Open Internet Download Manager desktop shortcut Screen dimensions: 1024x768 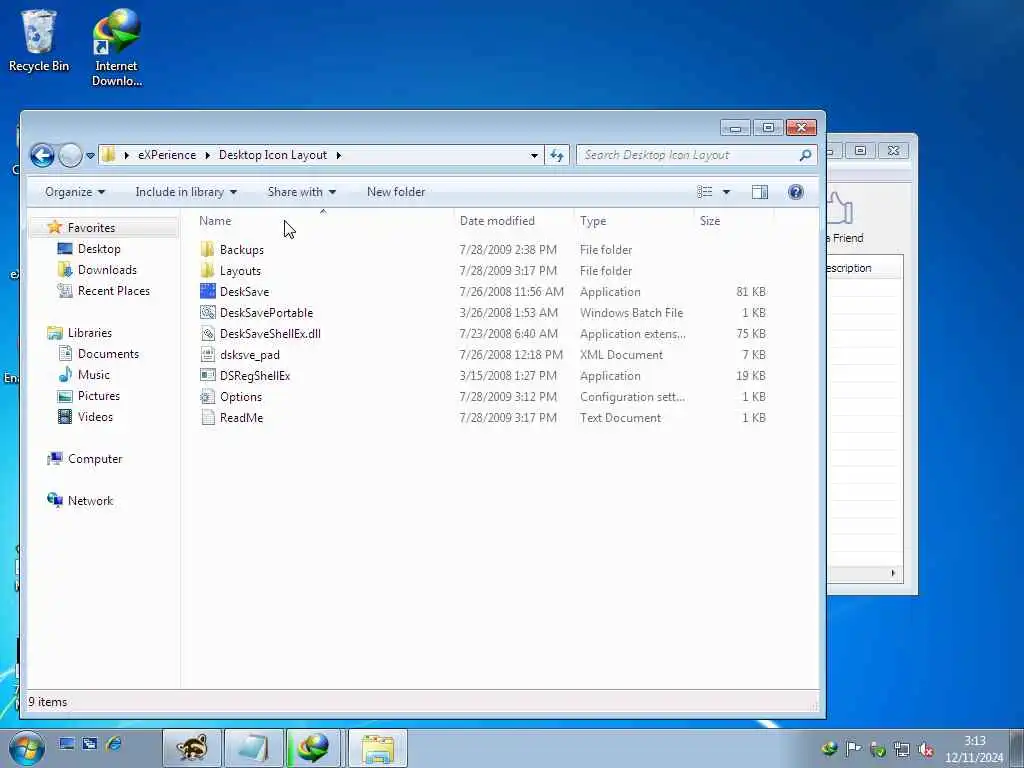click(x=116, y=48)
